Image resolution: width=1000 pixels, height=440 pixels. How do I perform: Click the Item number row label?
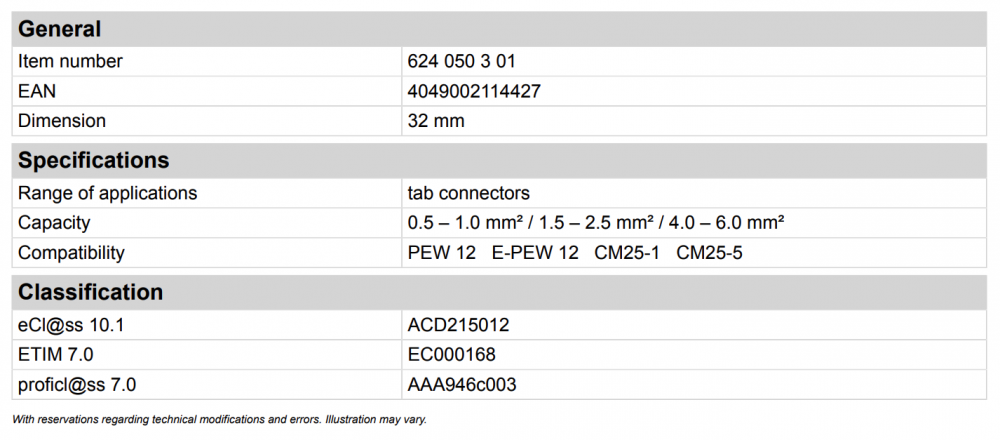coord(70,61)
